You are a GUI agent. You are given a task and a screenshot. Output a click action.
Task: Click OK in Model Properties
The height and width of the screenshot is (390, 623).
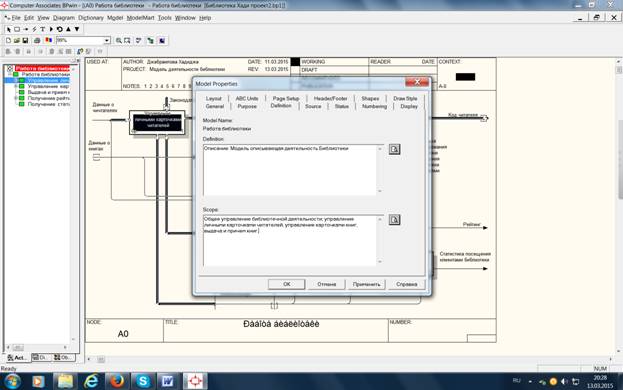(286, 284)
